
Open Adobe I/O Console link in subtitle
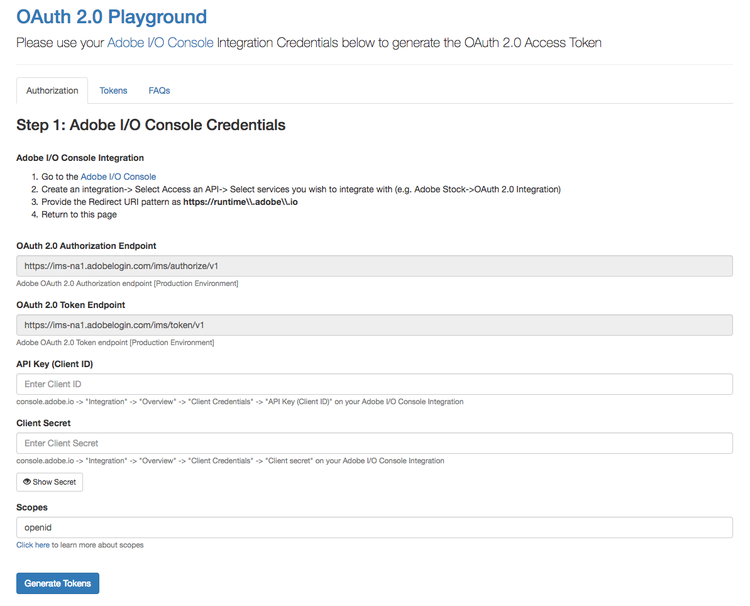click(x=160, y=43)
